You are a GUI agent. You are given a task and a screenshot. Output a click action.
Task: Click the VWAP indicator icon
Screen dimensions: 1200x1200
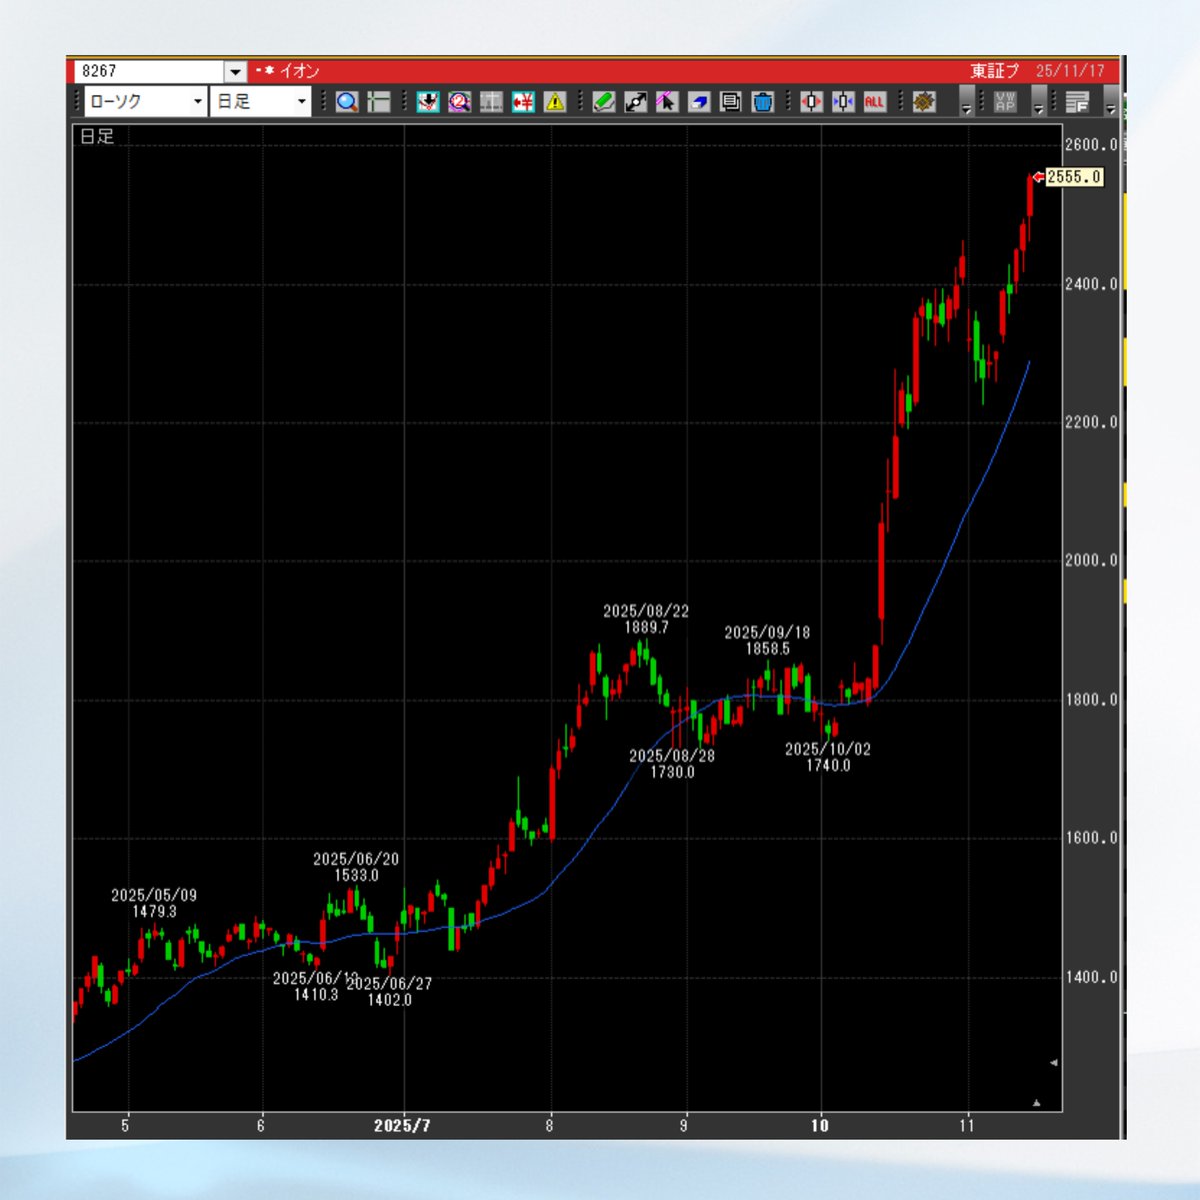click(1005, 101)
